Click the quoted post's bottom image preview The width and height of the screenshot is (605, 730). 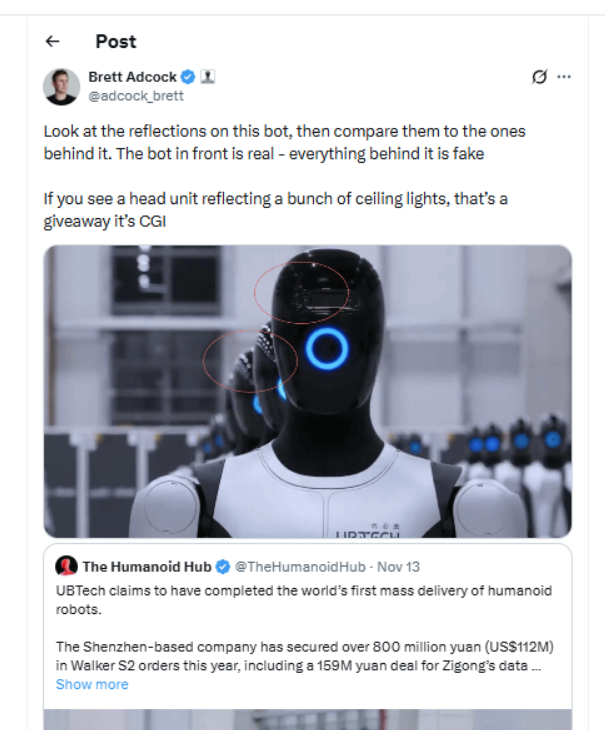pyautogui.click(x=308, y=720)
